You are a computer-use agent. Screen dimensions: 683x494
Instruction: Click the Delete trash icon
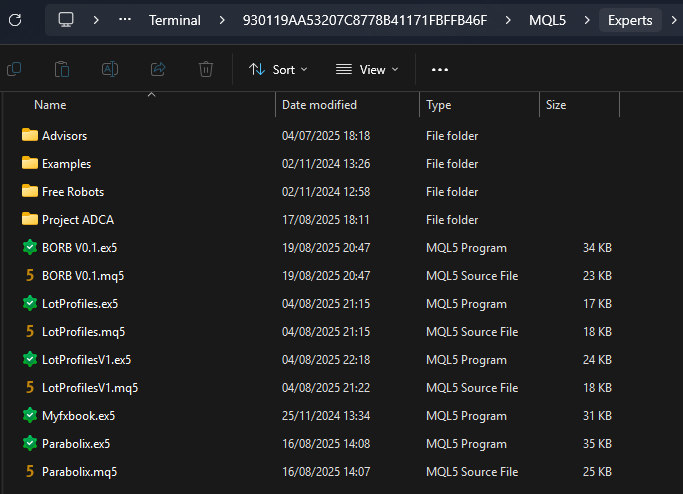tap(206, 69)
